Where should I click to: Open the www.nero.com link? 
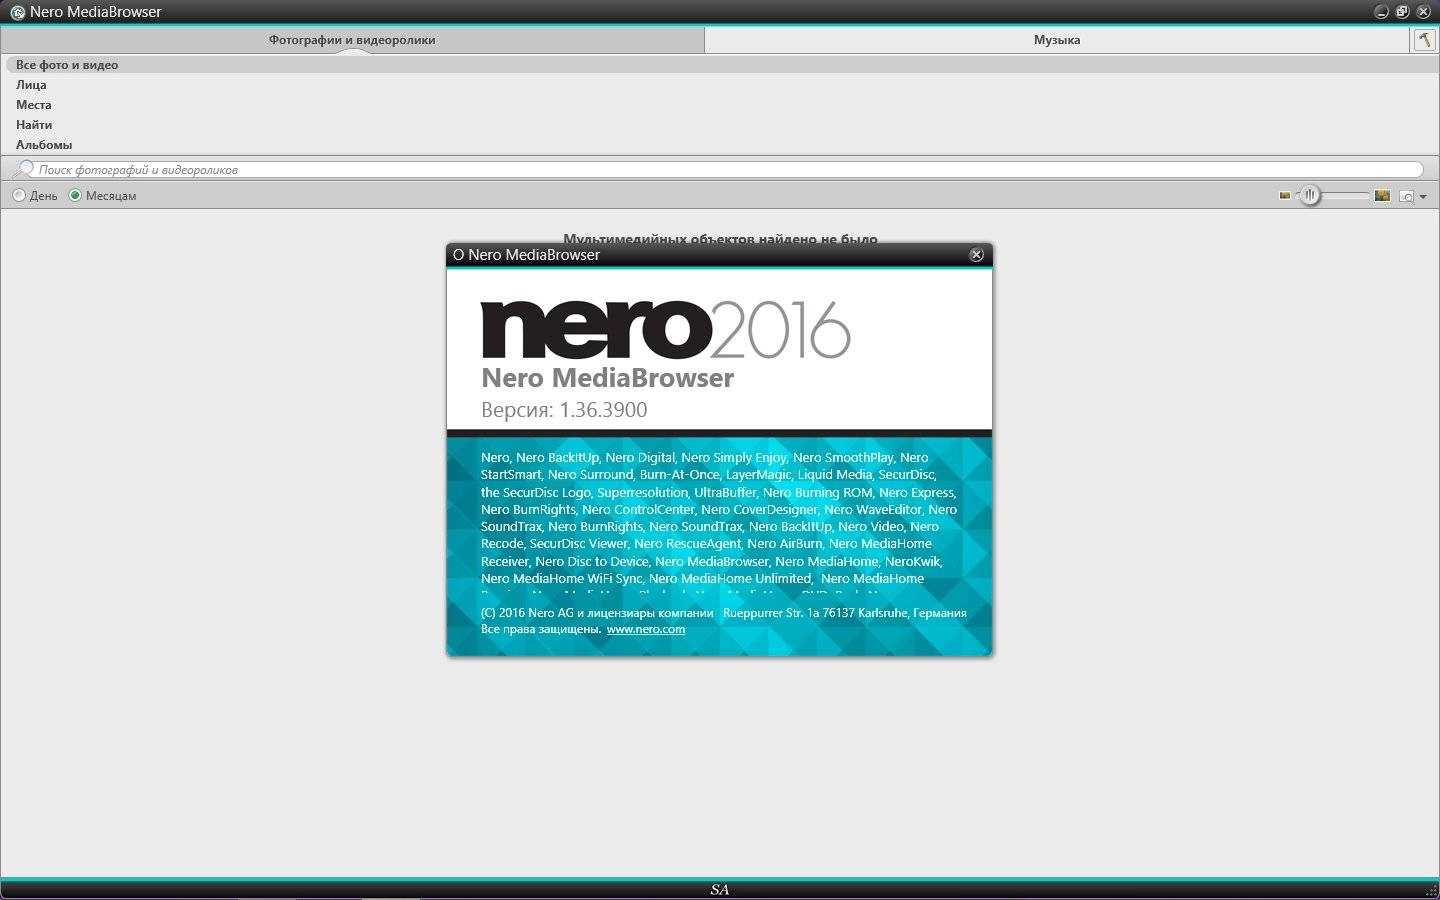pyautogui.click(x=646, y=629)
